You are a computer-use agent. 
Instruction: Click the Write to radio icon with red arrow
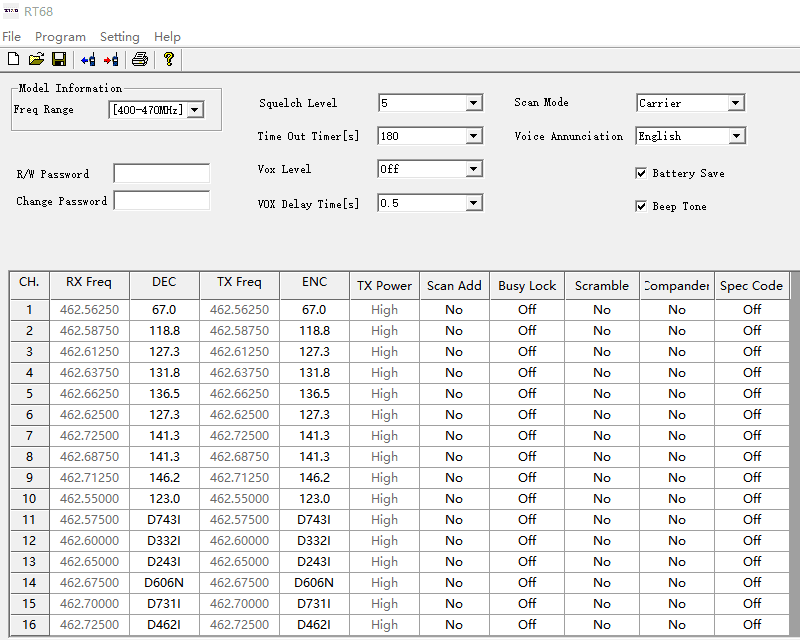(x=111, y=60)
